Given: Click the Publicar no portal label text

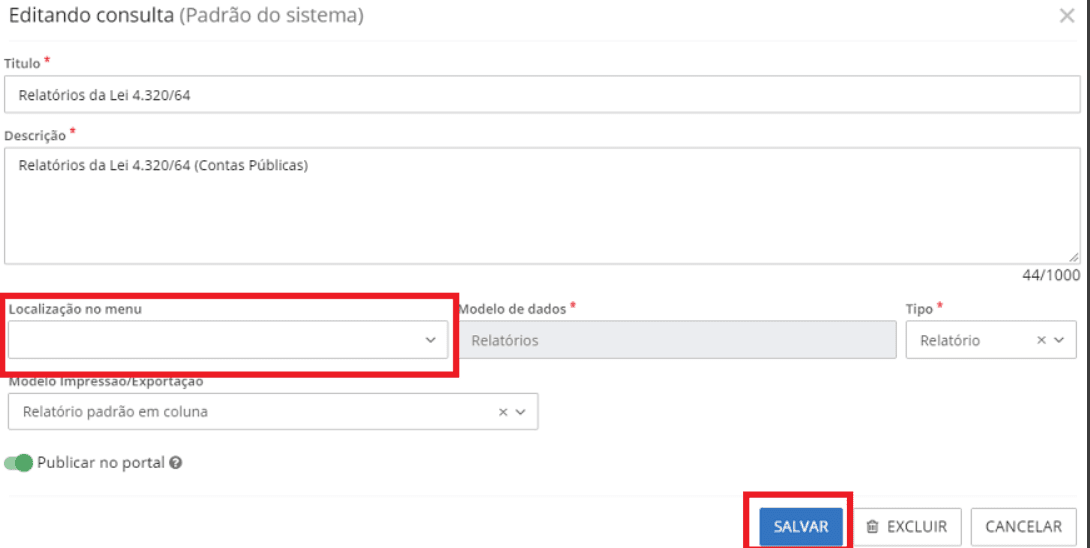Looking at the screenshot, I should click(100, 463).
